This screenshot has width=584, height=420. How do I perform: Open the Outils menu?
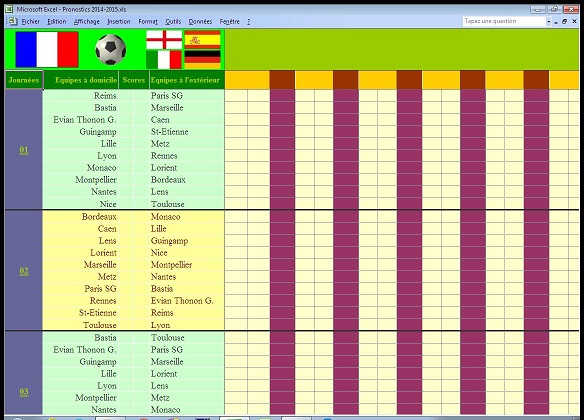click(173, 22)
